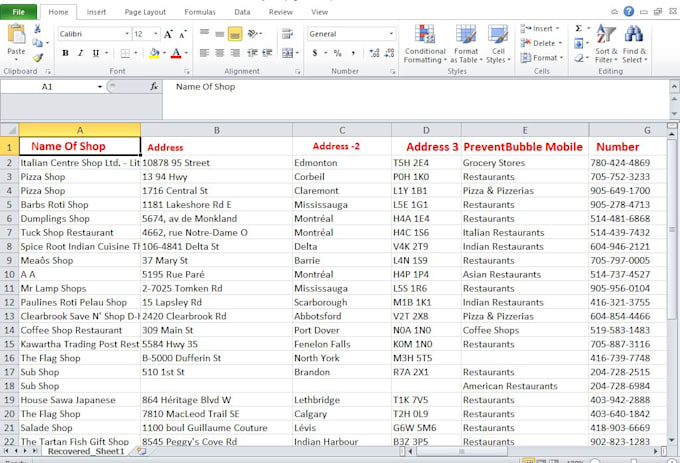The image size is (680, 463).
Task: Apply the red Font Color
Action: [x=176, y=53]
